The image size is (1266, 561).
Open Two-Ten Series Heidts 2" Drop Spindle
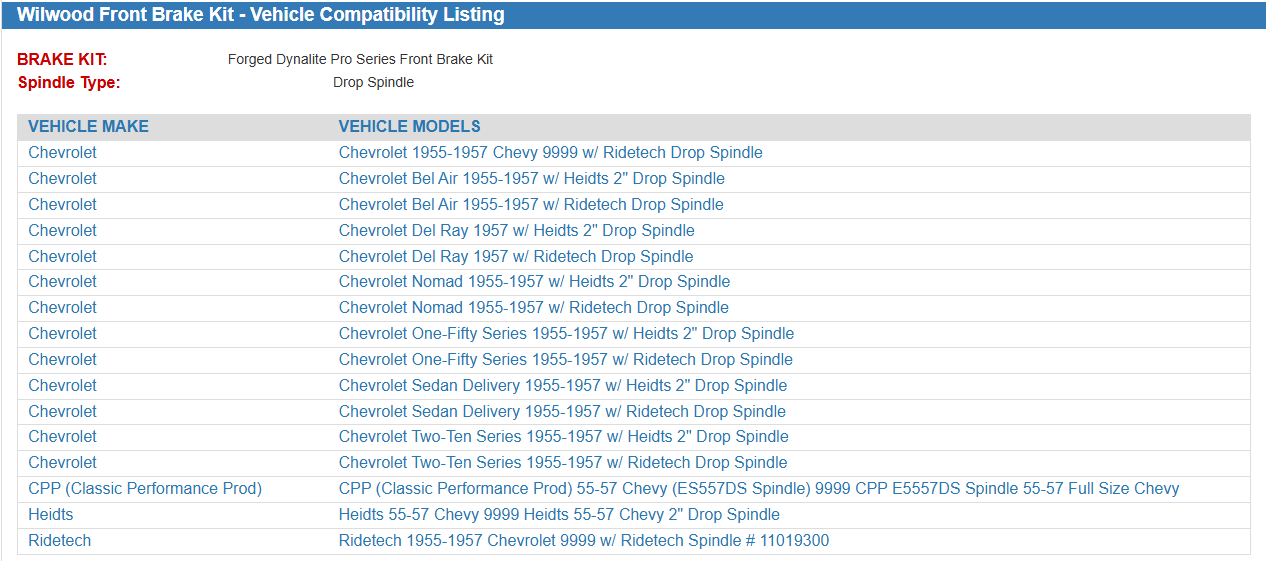(564, 437)
